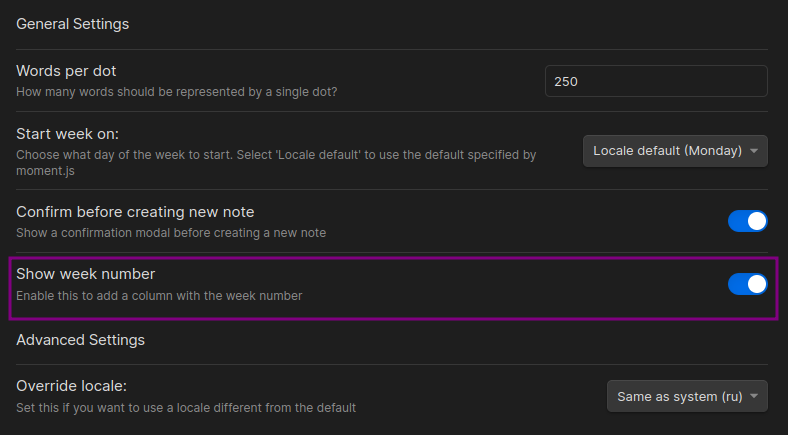The width and height of the screenshot is (788, 435).
Task: Click the Enable this to add a column description
Action: (159, 296)
